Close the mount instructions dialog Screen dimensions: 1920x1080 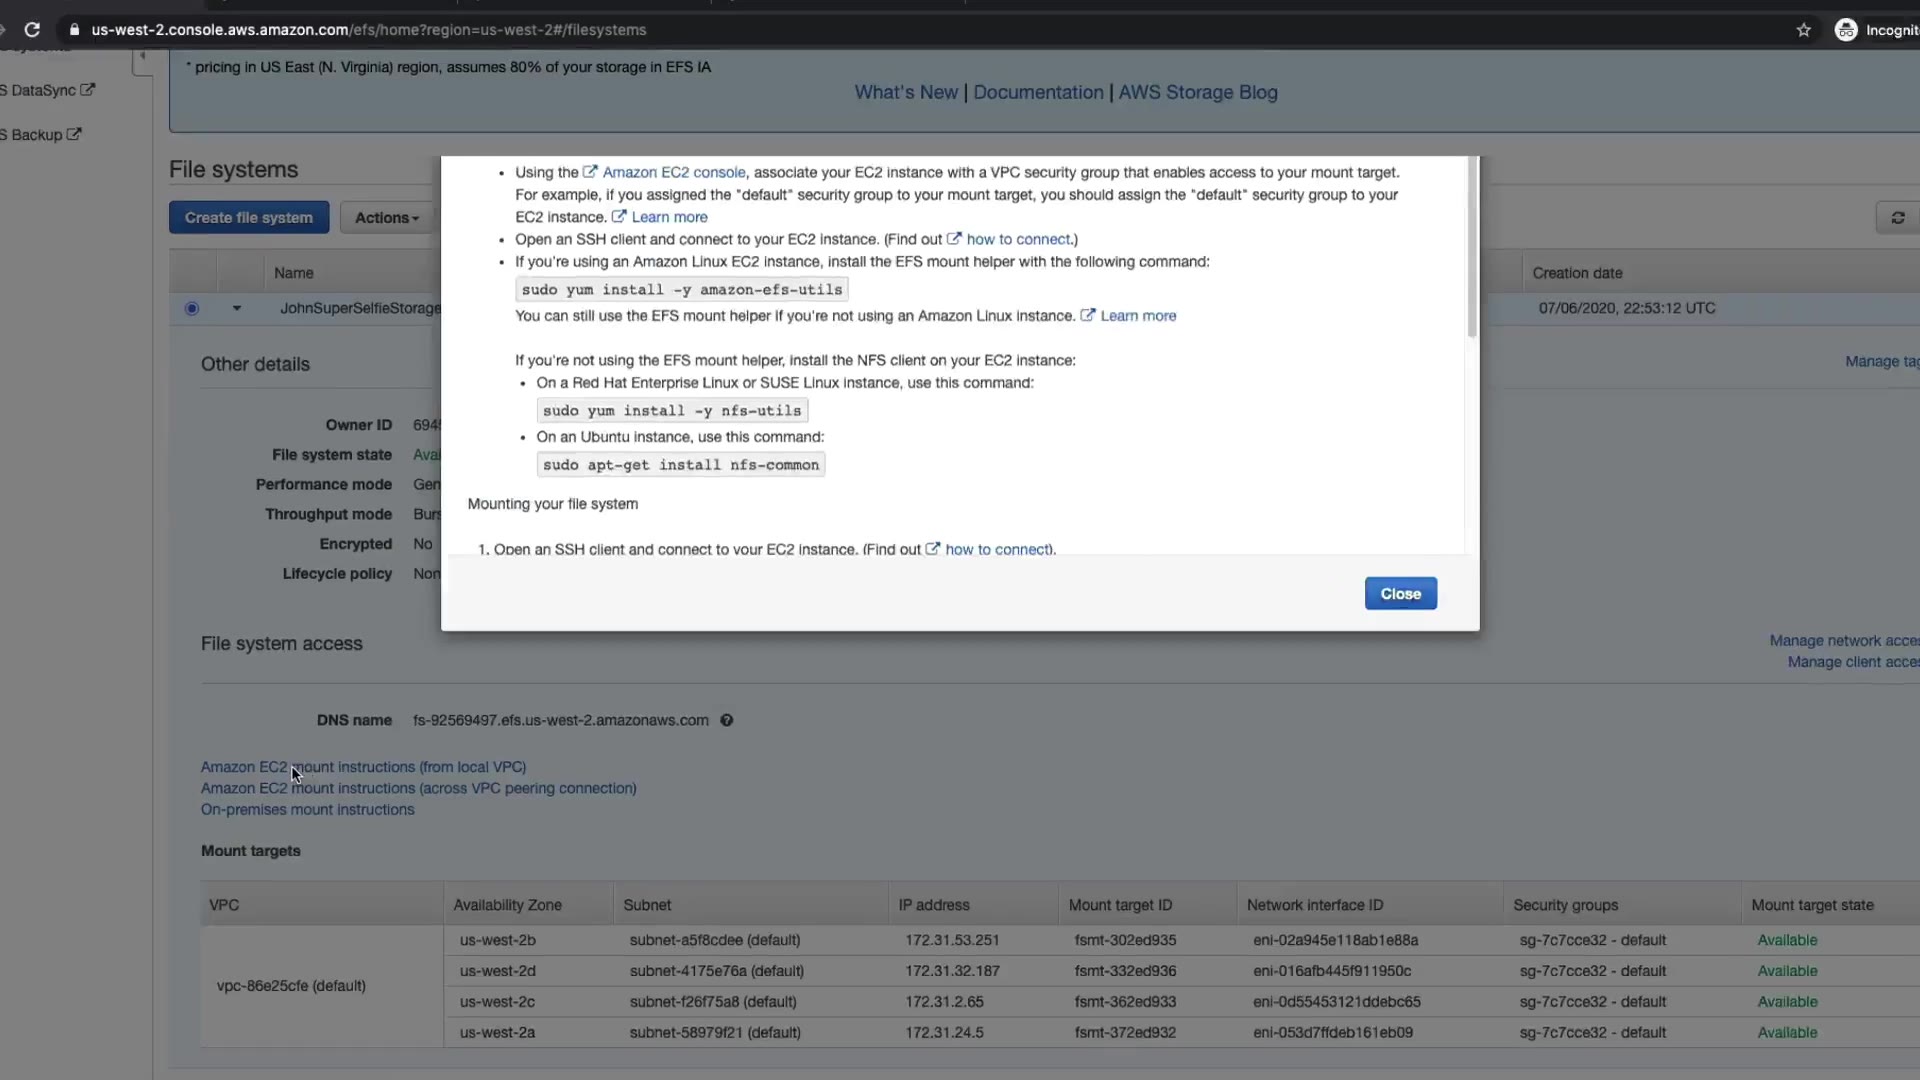1400,594
